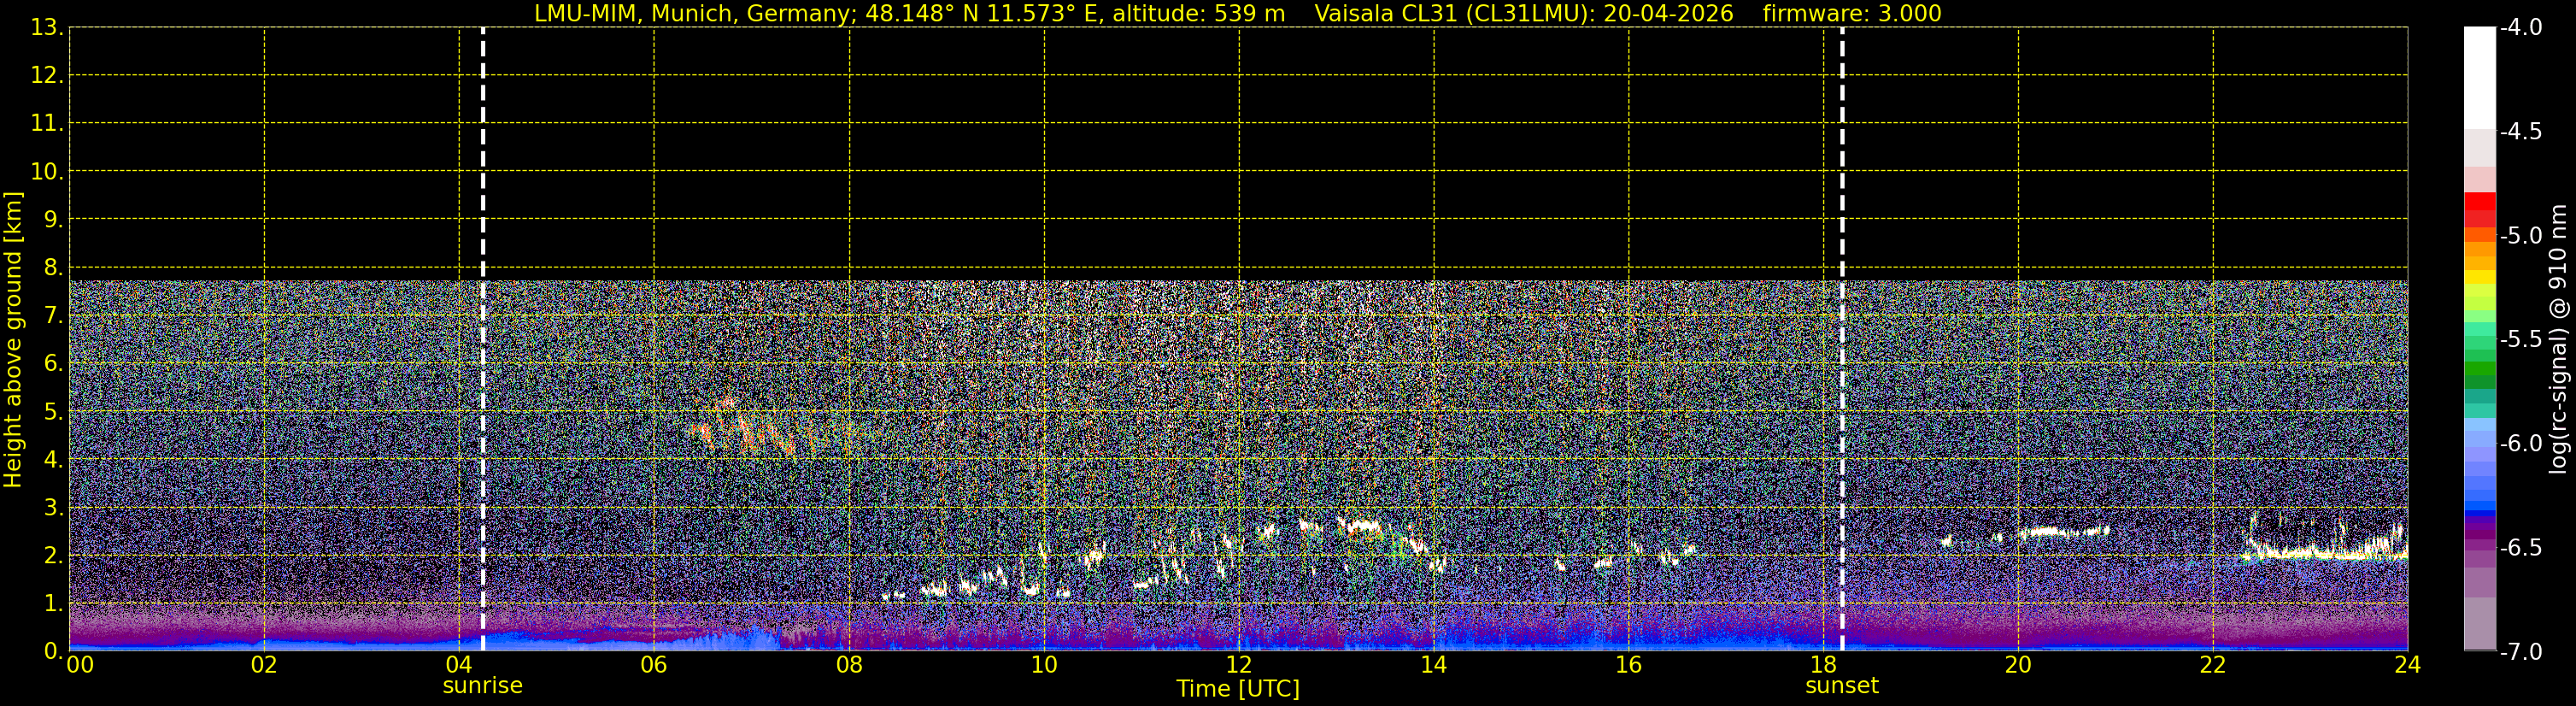
Task: Click the 5 km height tick label
Action: [x=52, y=412]
